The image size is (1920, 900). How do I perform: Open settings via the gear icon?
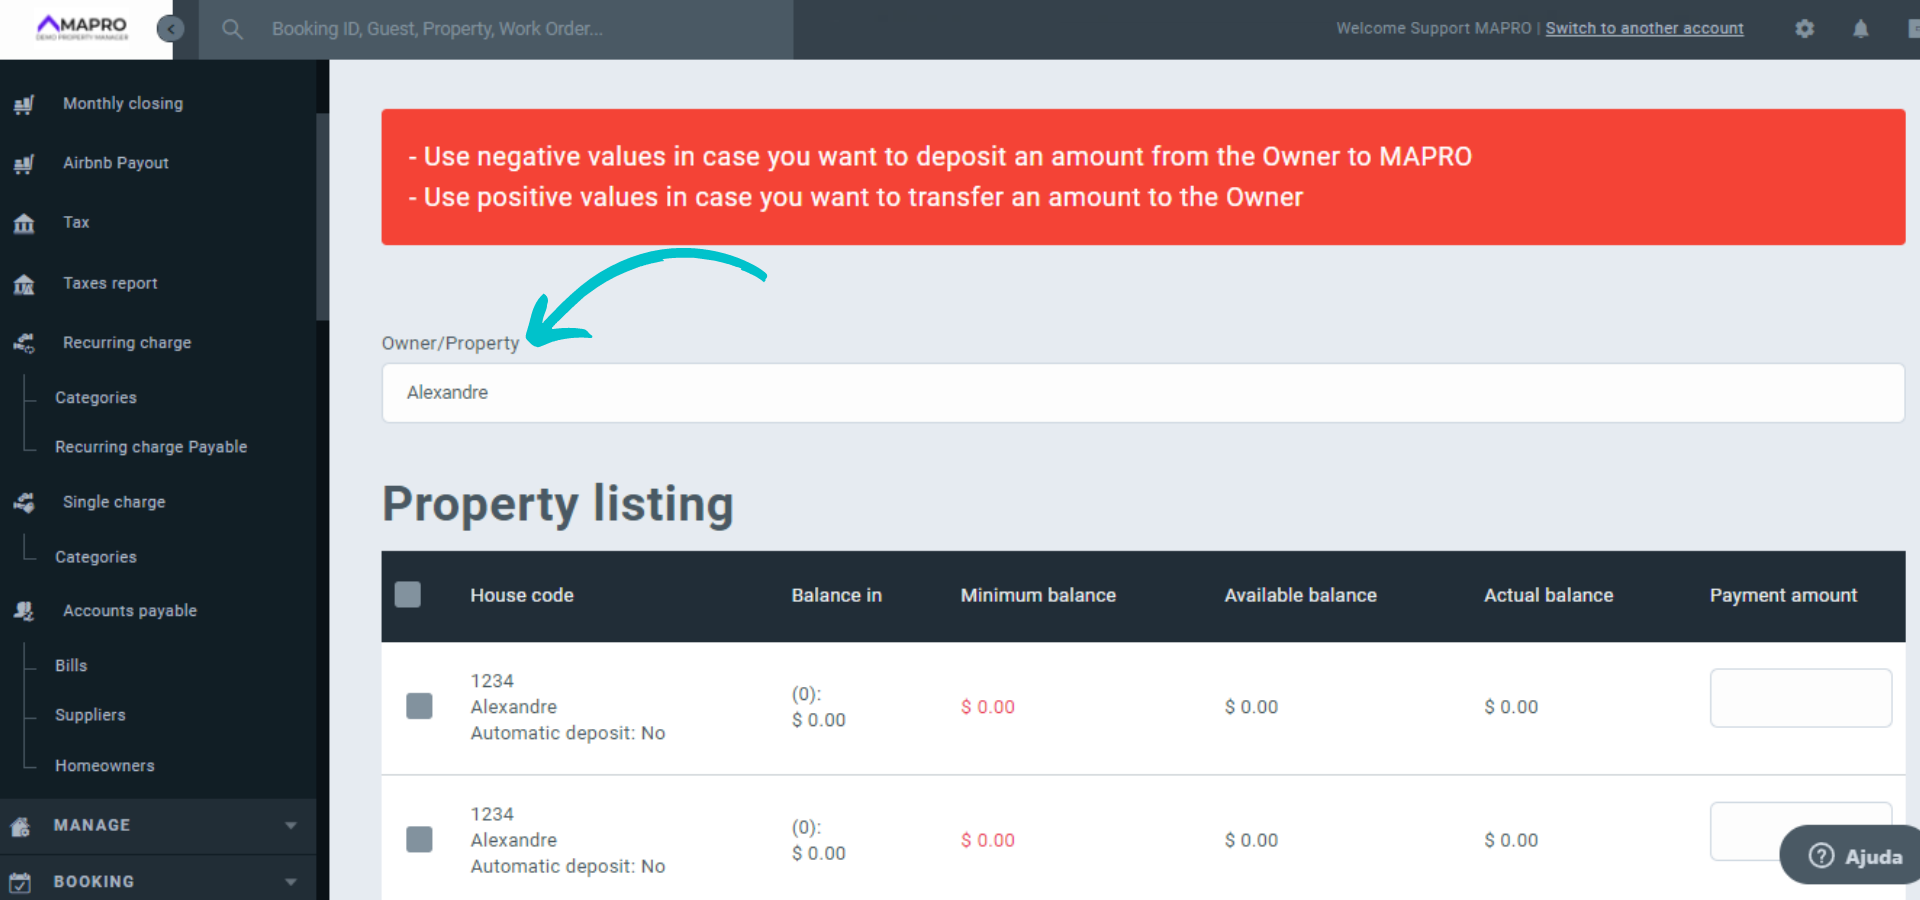pyautogui.click(x=1804, y=29)
